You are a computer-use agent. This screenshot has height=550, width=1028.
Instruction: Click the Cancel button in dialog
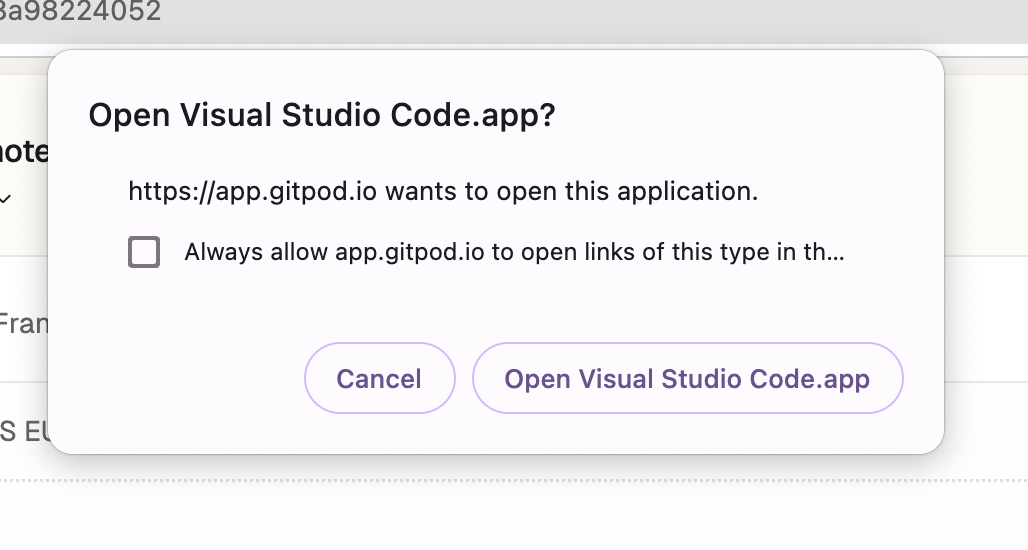380,378
